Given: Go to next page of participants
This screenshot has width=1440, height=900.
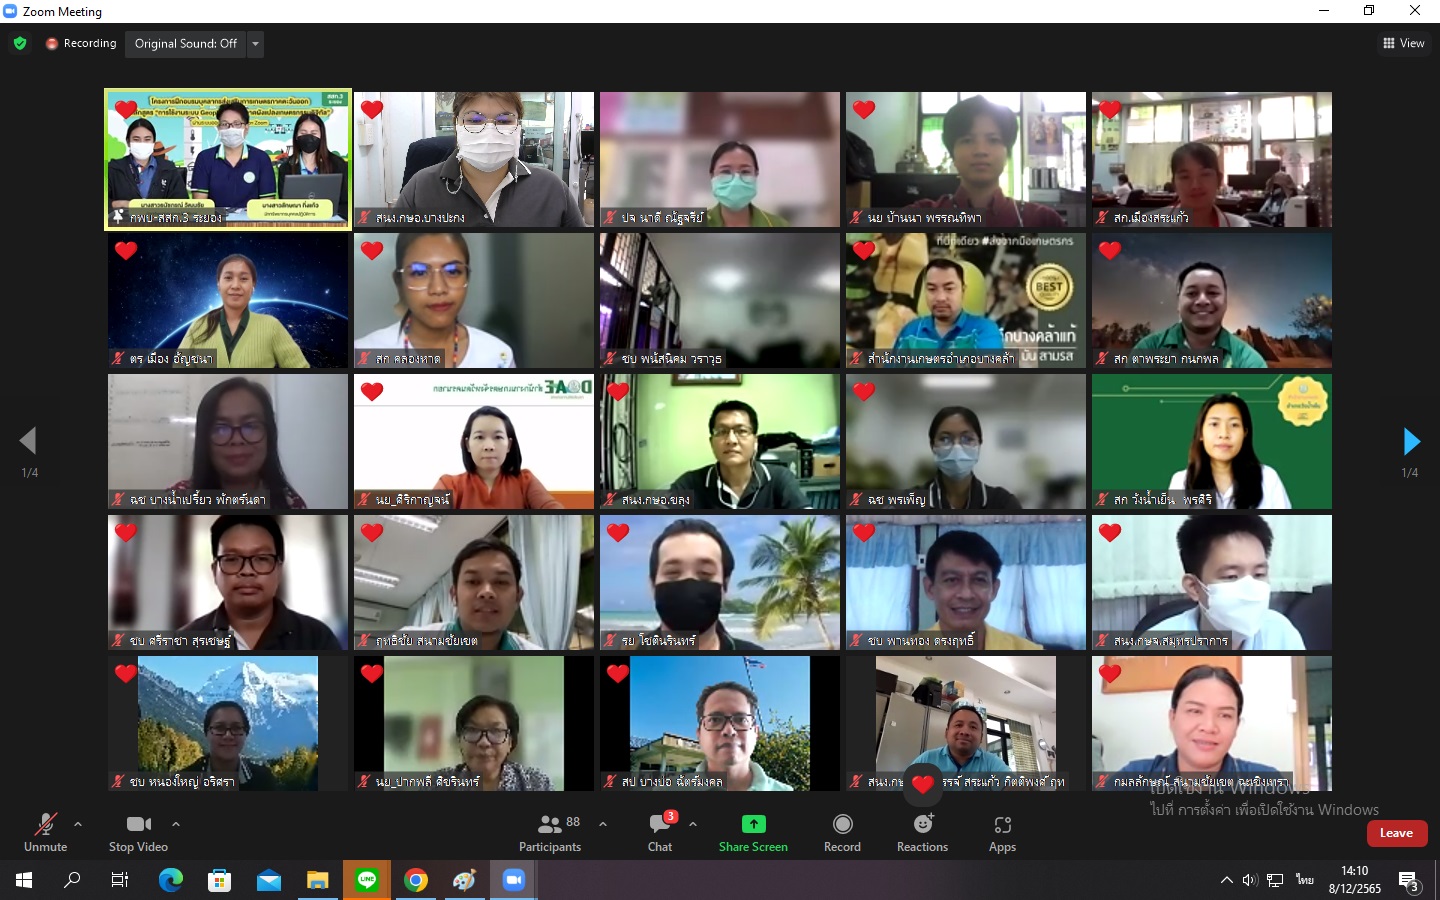Looking at the screenshot, I should point(1411,441).
